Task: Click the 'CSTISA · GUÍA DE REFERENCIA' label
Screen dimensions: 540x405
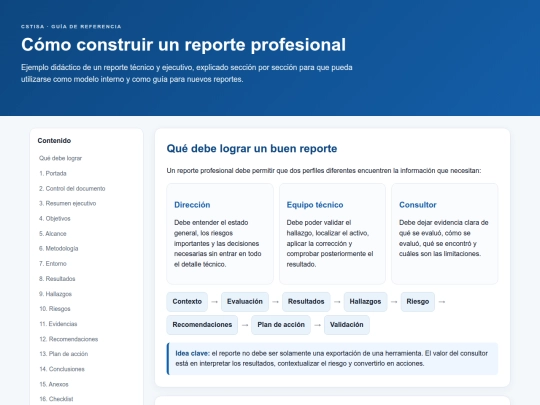Action: [71, 27]
